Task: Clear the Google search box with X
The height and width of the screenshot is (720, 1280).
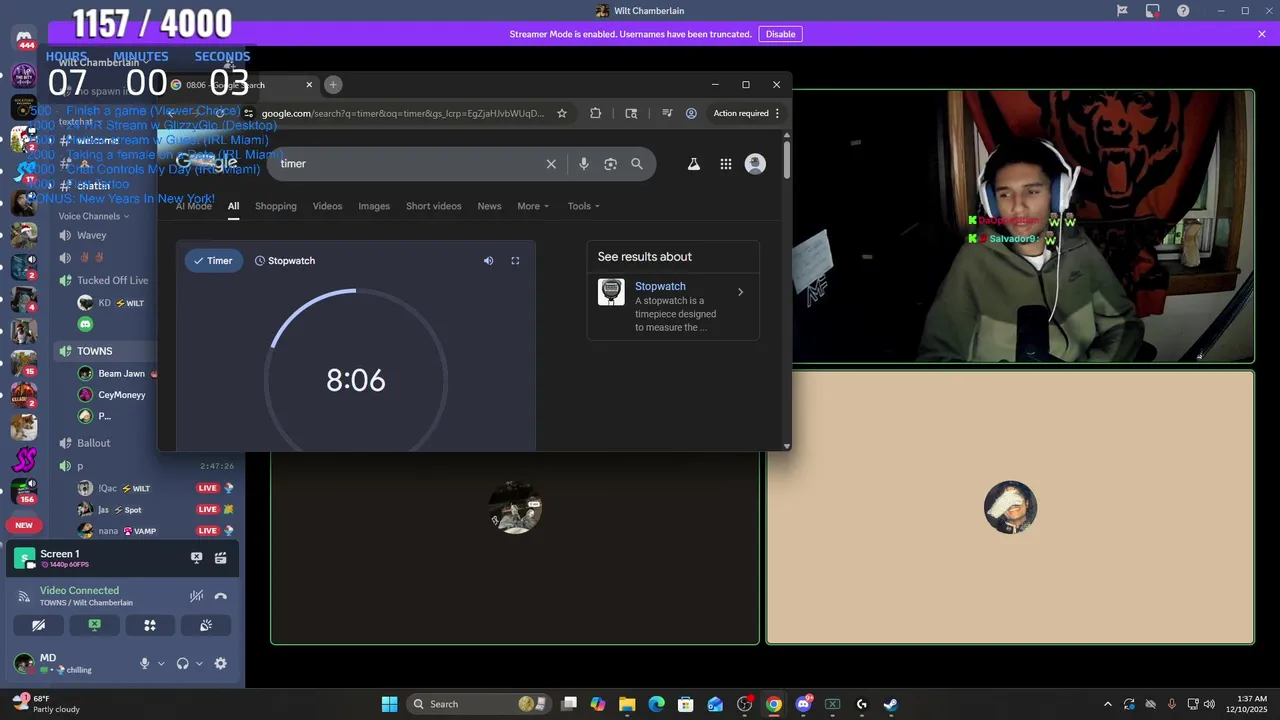Action: [x=551, y=164]
